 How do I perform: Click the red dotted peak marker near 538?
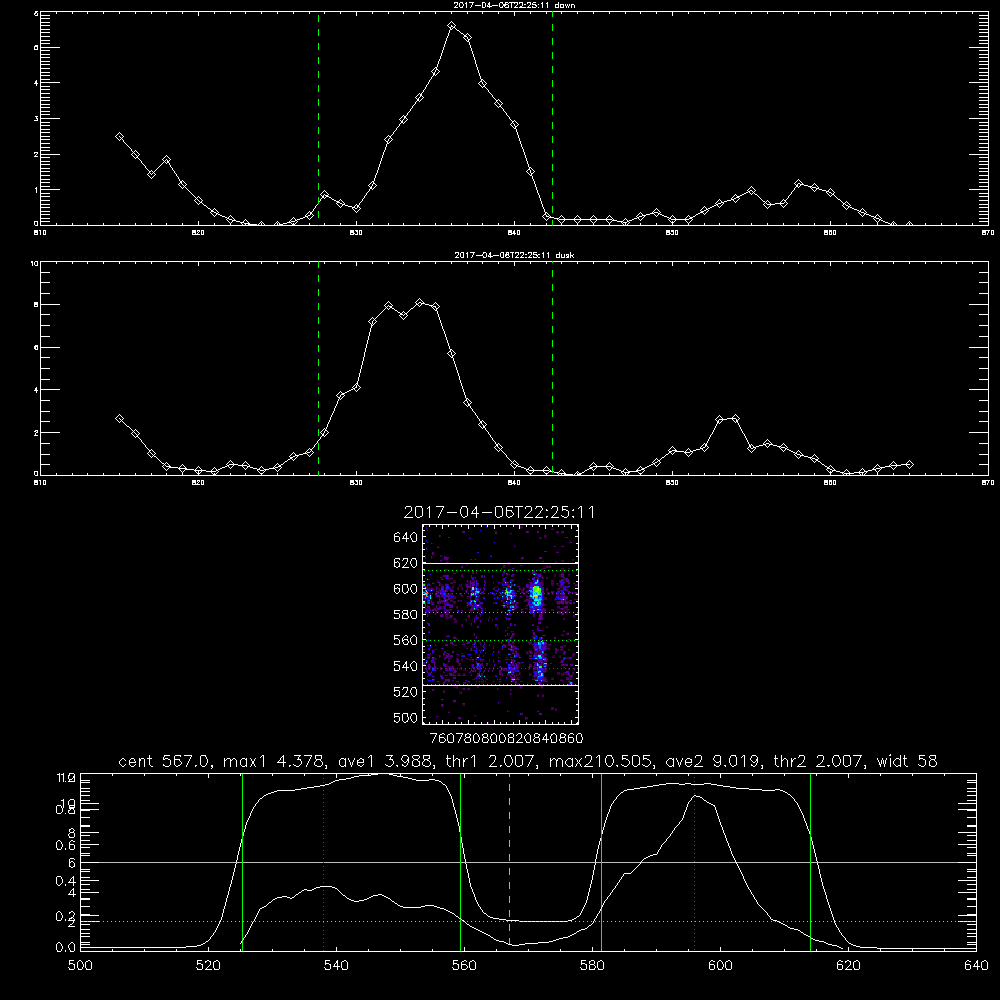pos(323,861)
